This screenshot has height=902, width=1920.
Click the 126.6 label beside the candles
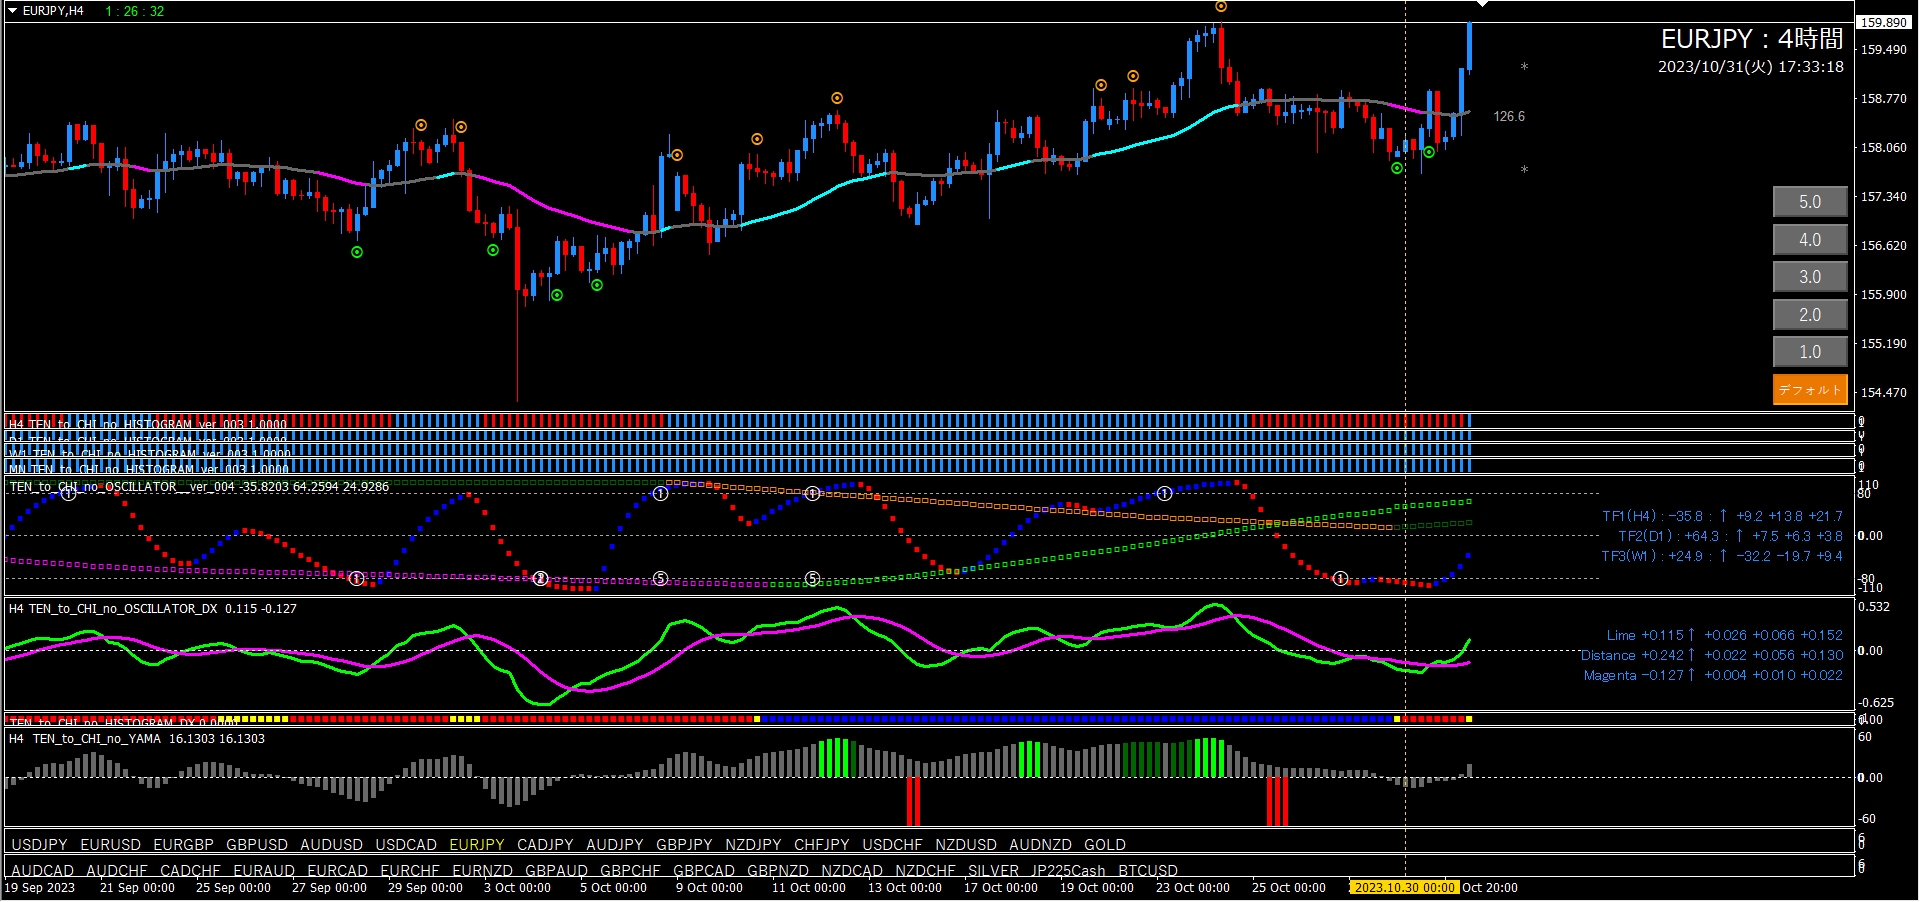click(1509, 117)
